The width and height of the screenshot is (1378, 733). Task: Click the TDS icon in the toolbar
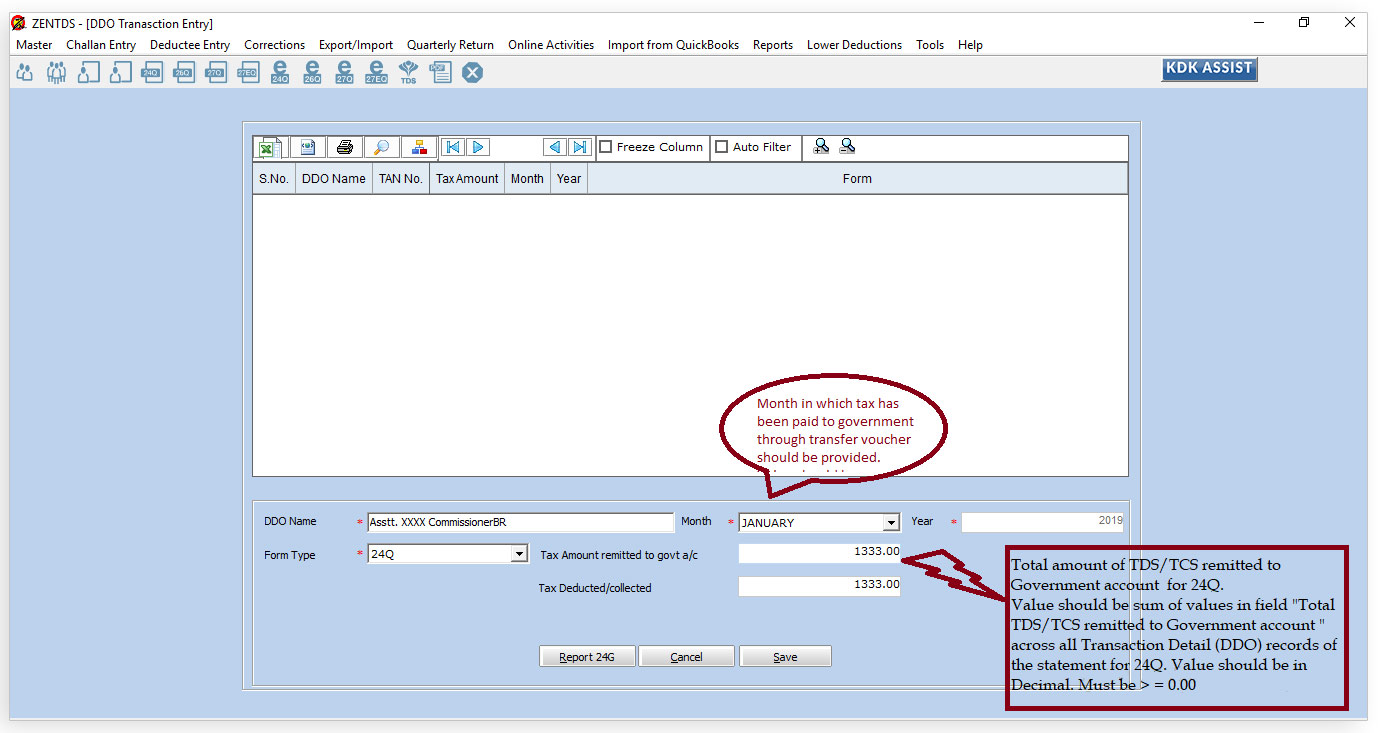[x=408, y=72]
